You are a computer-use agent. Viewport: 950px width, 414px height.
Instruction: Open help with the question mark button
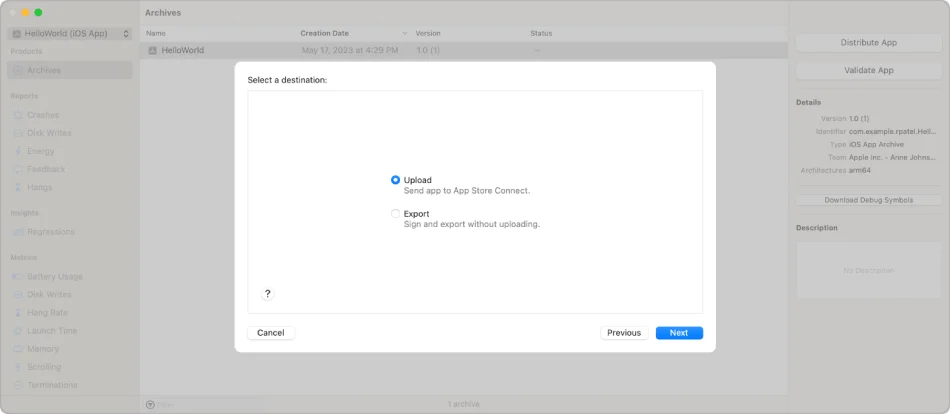[268, 294]
